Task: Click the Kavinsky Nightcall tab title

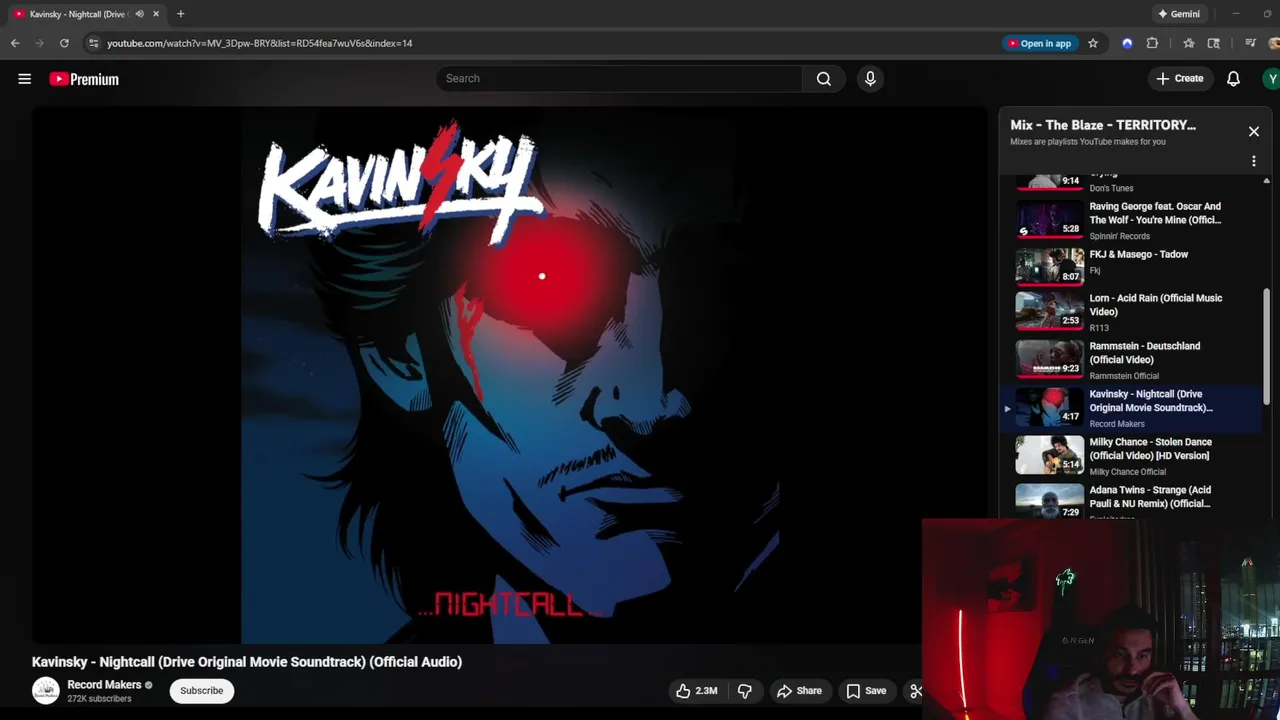Action: click(x=77, y=14)
